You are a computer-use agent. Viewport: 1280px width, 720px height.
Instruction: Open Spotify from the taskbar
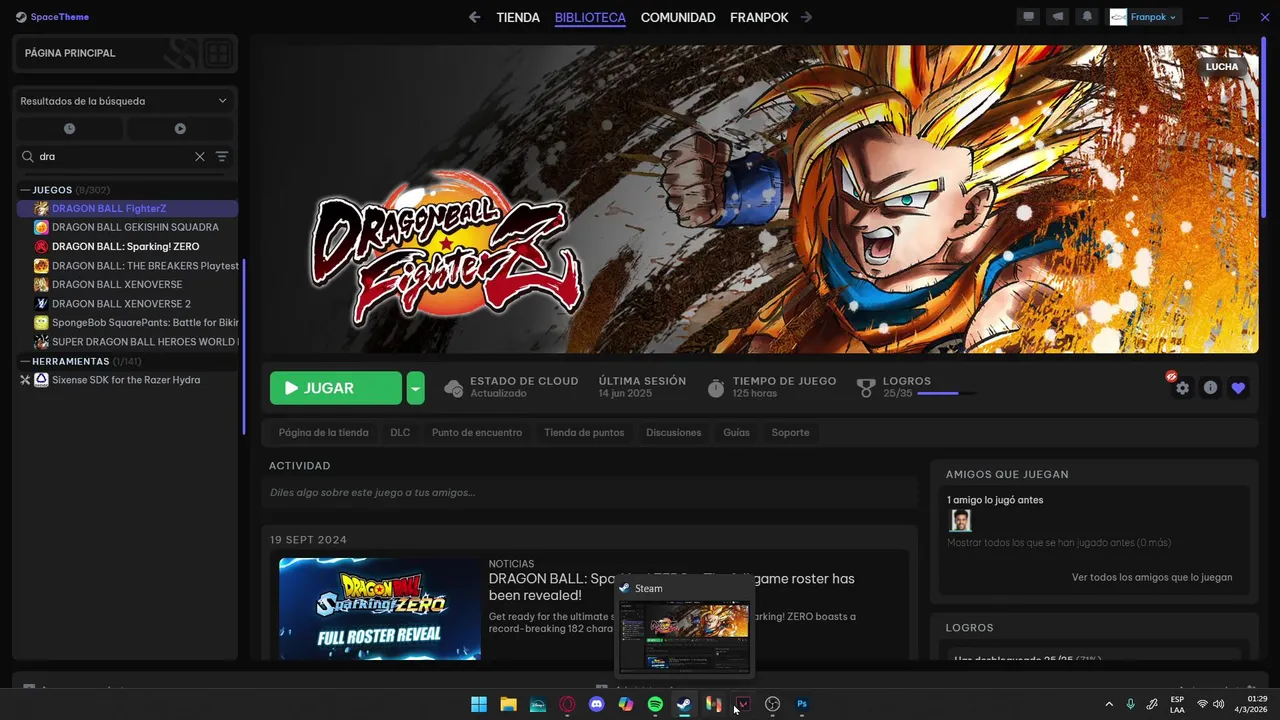(x=655, y=704)
